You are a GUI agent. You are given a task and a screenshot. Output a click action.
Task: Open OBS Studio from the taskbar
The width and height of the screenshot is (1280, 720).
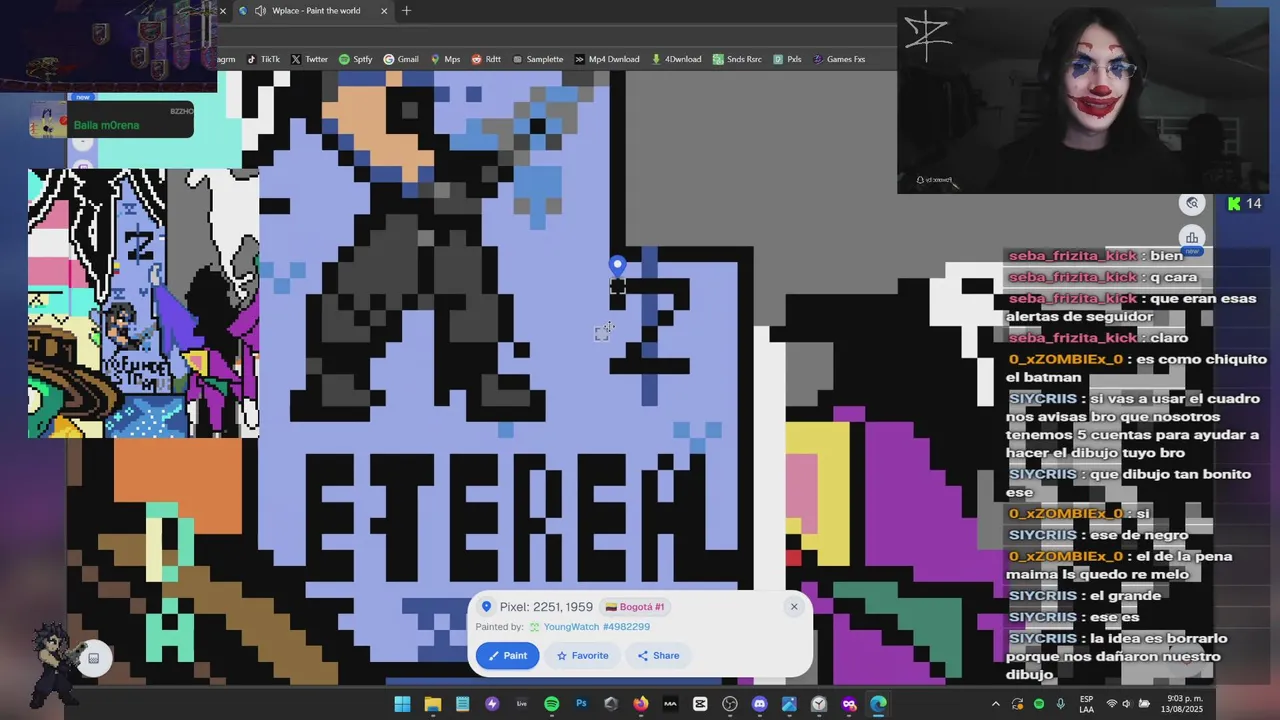(730, 704)
